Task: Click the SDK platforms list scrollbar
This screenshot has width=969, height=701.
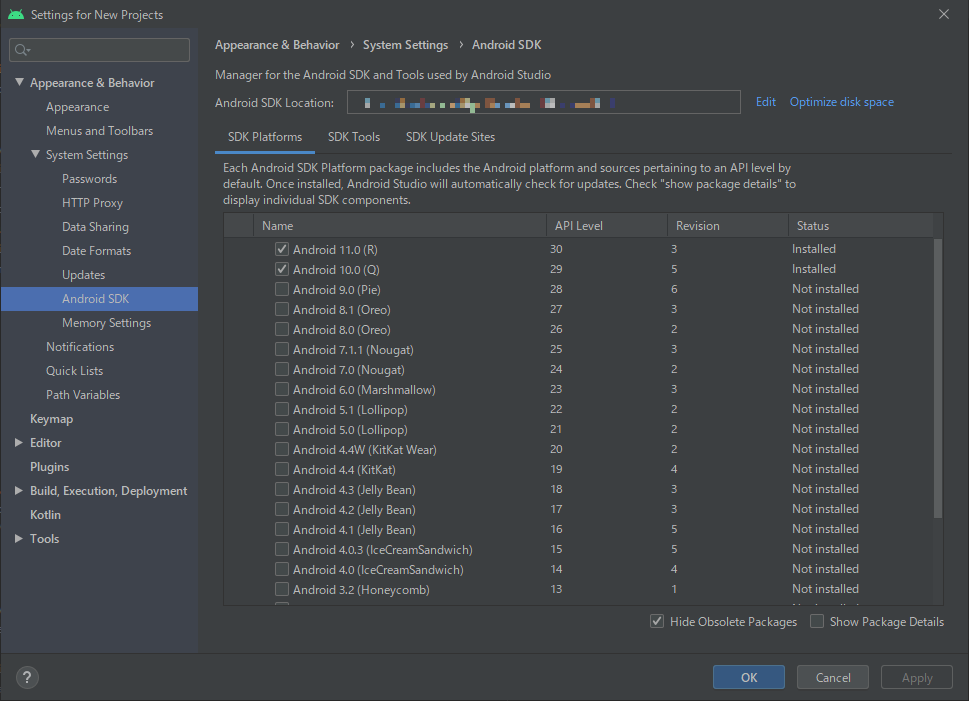Action: click(x=938, y=378)
